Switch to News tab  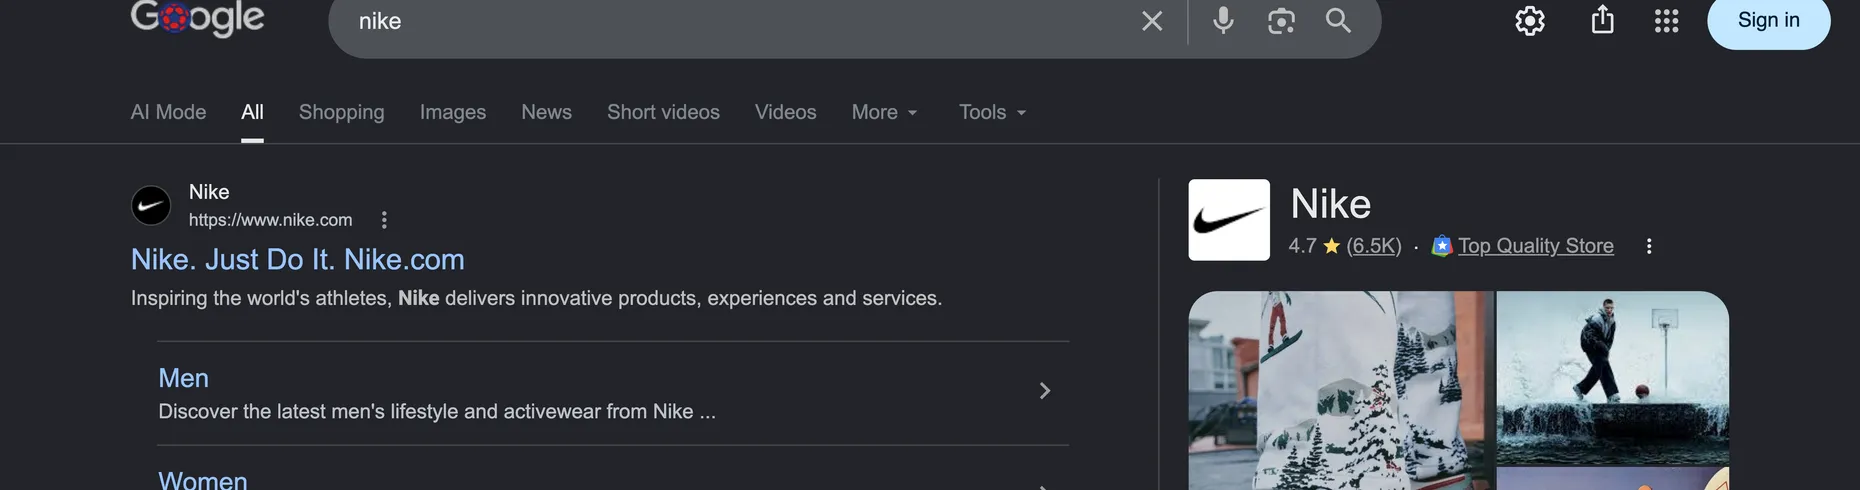click(x=546, y=112)
